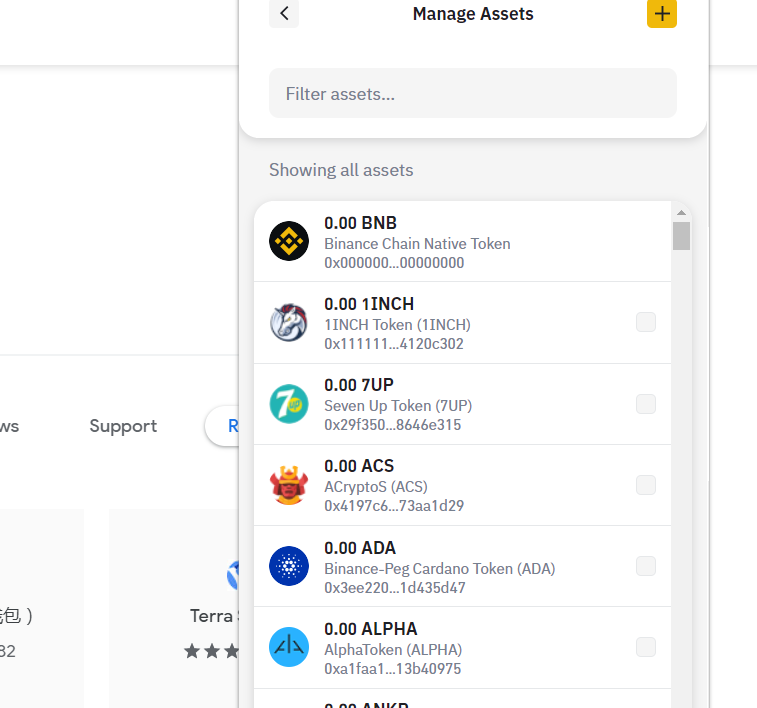Click the asset list scroll-up arrow

click(x=681, y=213)
